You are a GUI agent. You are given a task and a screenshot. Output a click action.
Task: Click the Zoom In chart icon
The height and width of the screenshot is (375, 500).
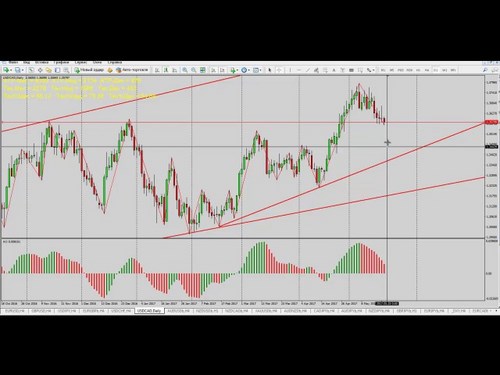(x=184, y=70)
